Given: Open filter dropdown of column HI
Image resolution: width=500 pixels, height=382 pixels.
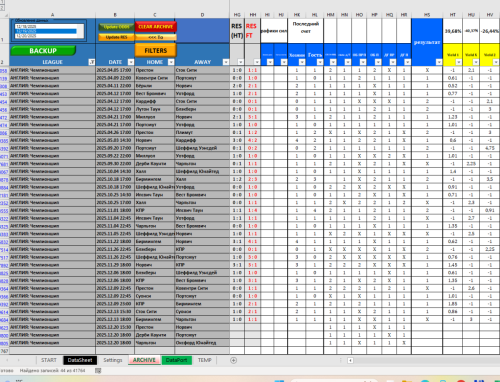Looking at the screenshot, I should (270, 62).
